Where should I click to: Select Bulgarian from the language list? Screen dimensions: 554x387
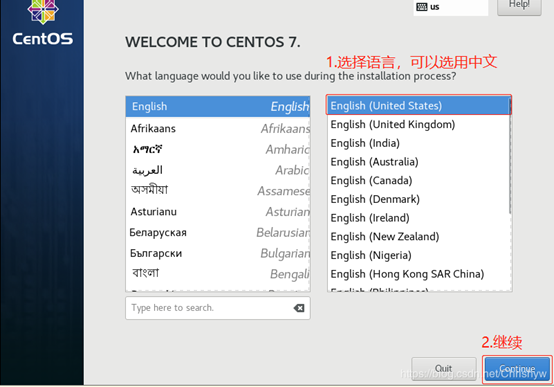(x=218, y=253)
